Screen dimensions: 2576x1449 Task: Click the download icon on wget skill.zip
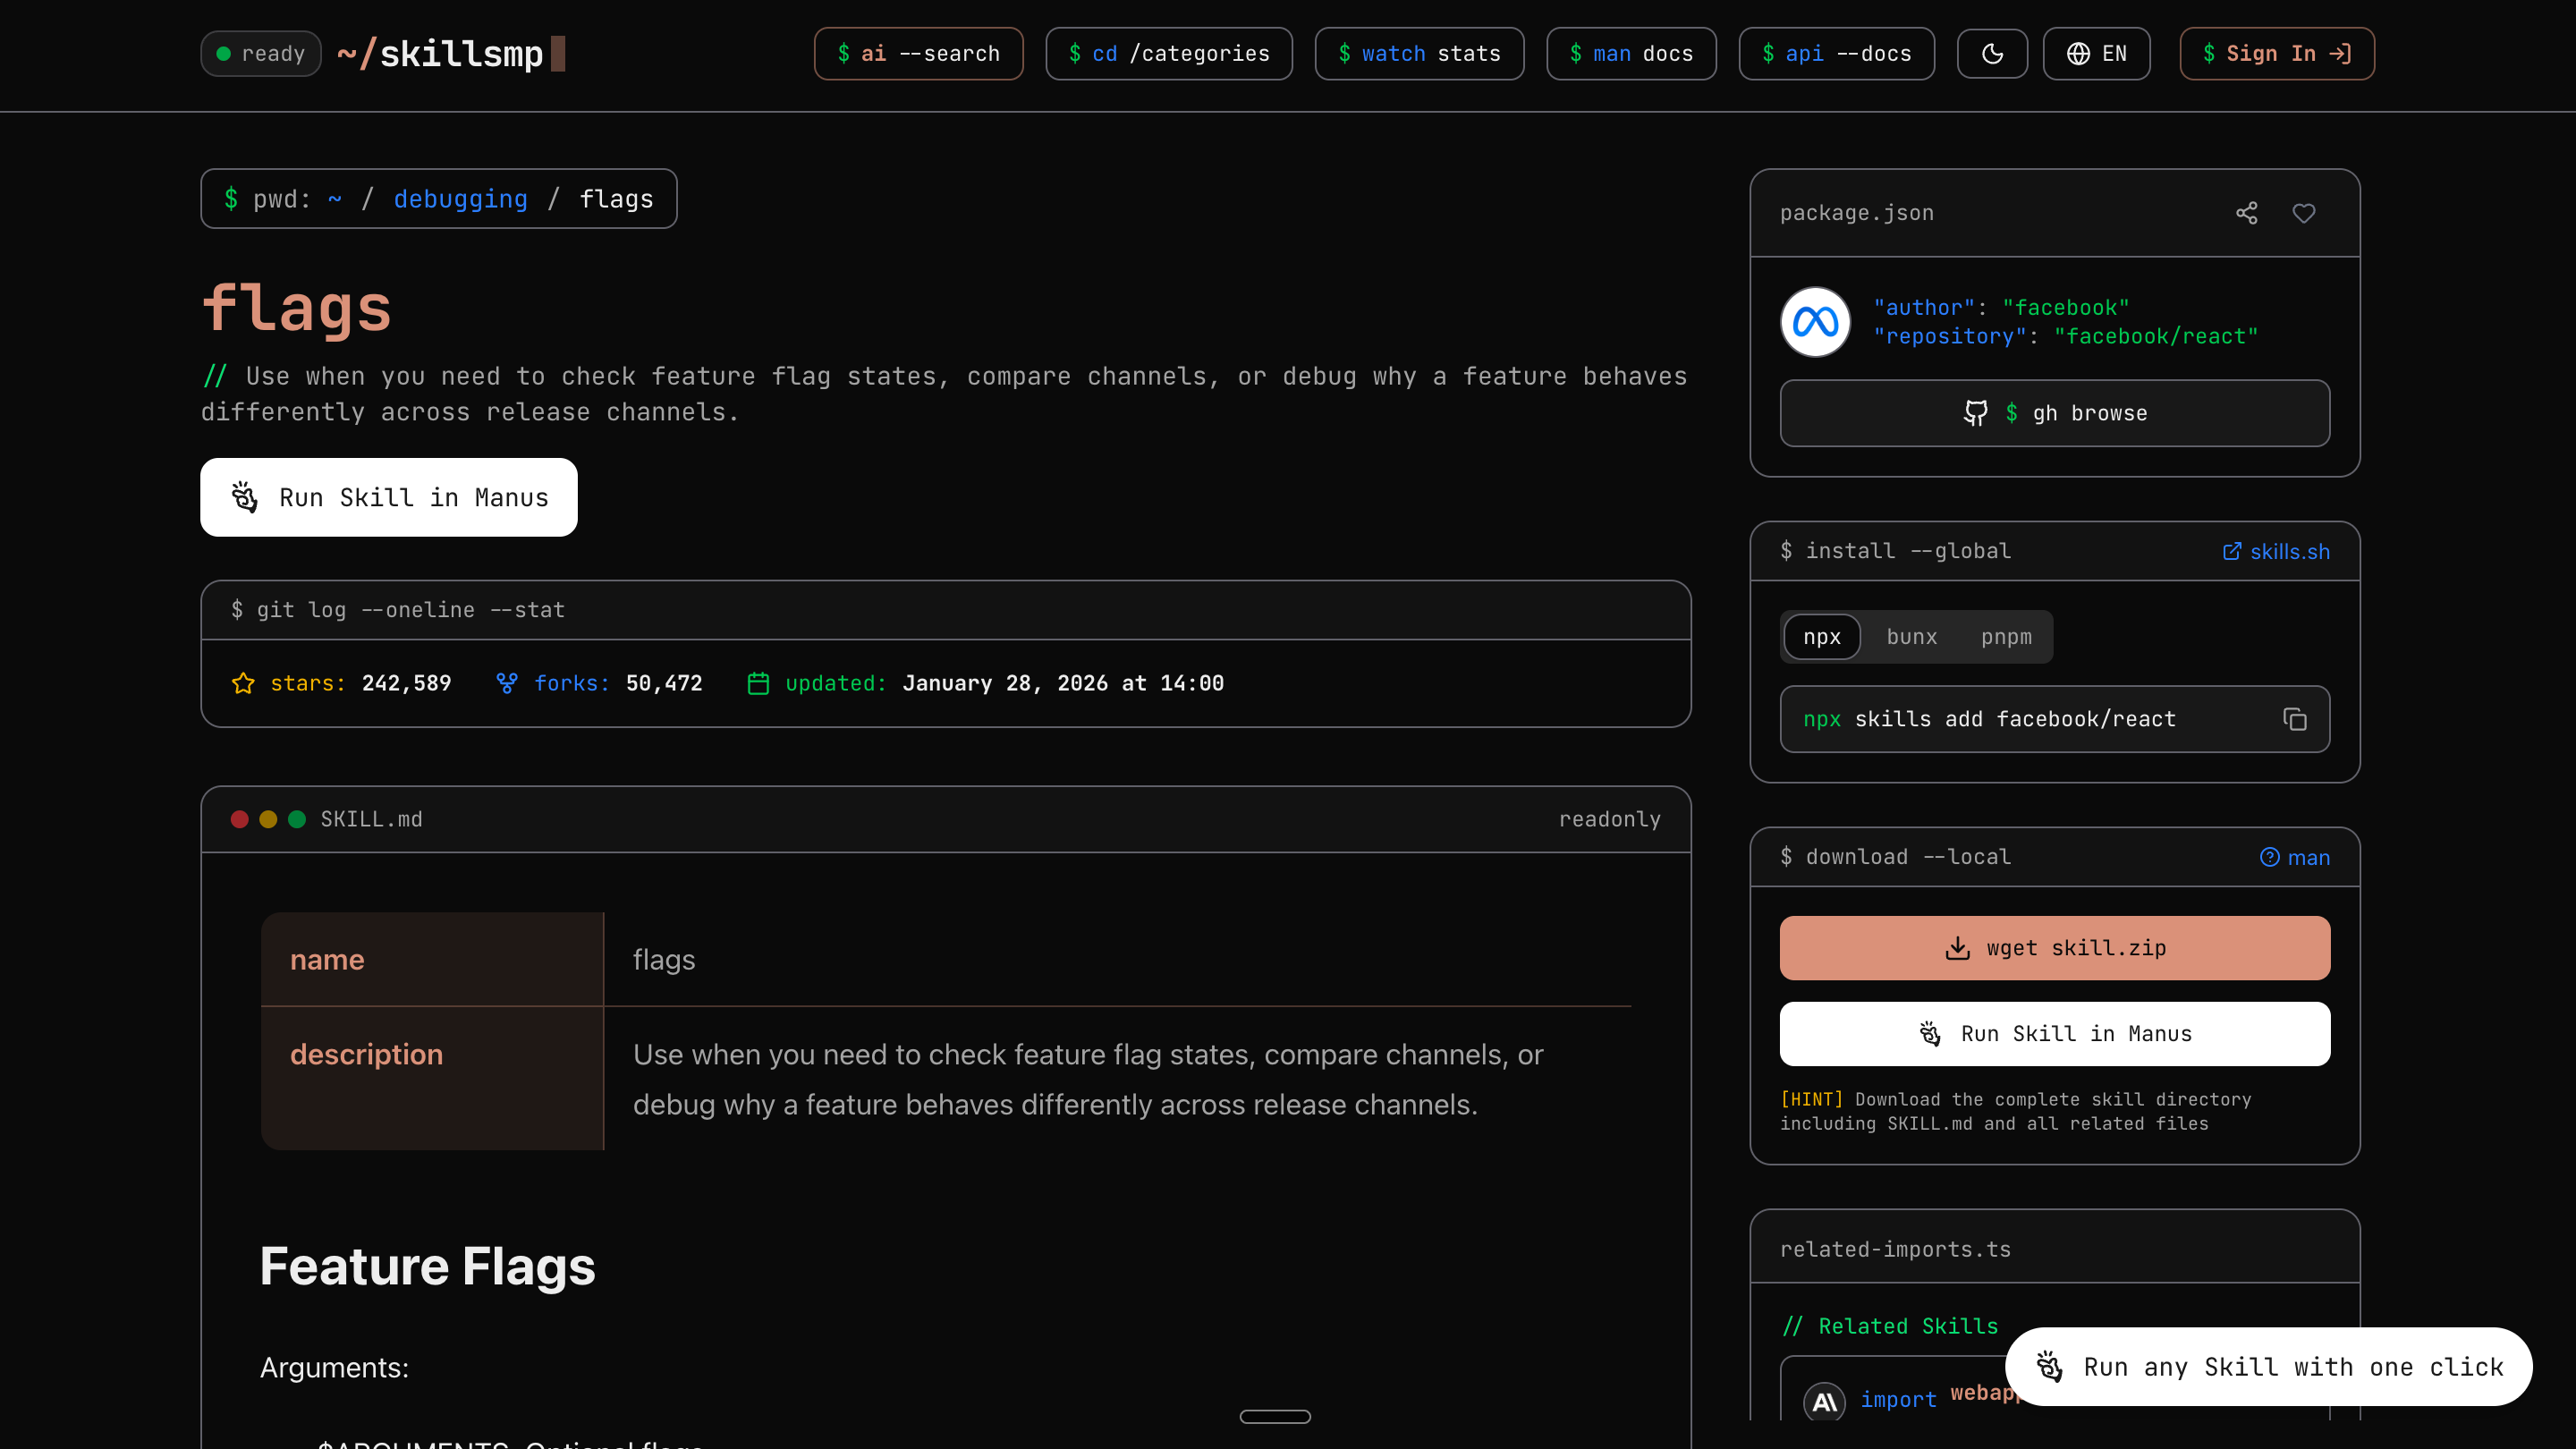click(1957, 948)
